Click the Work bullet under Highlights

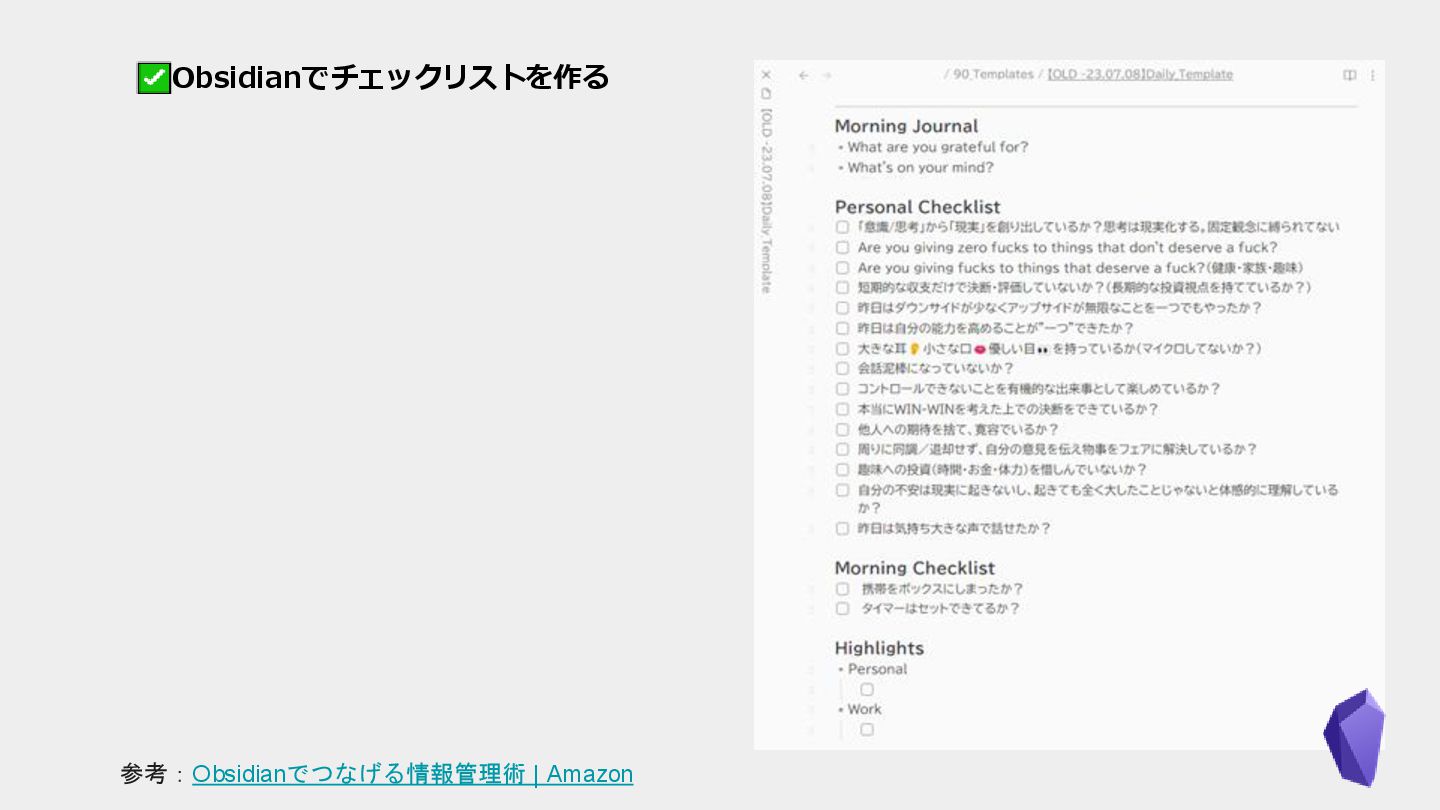(x=865, y=709)
